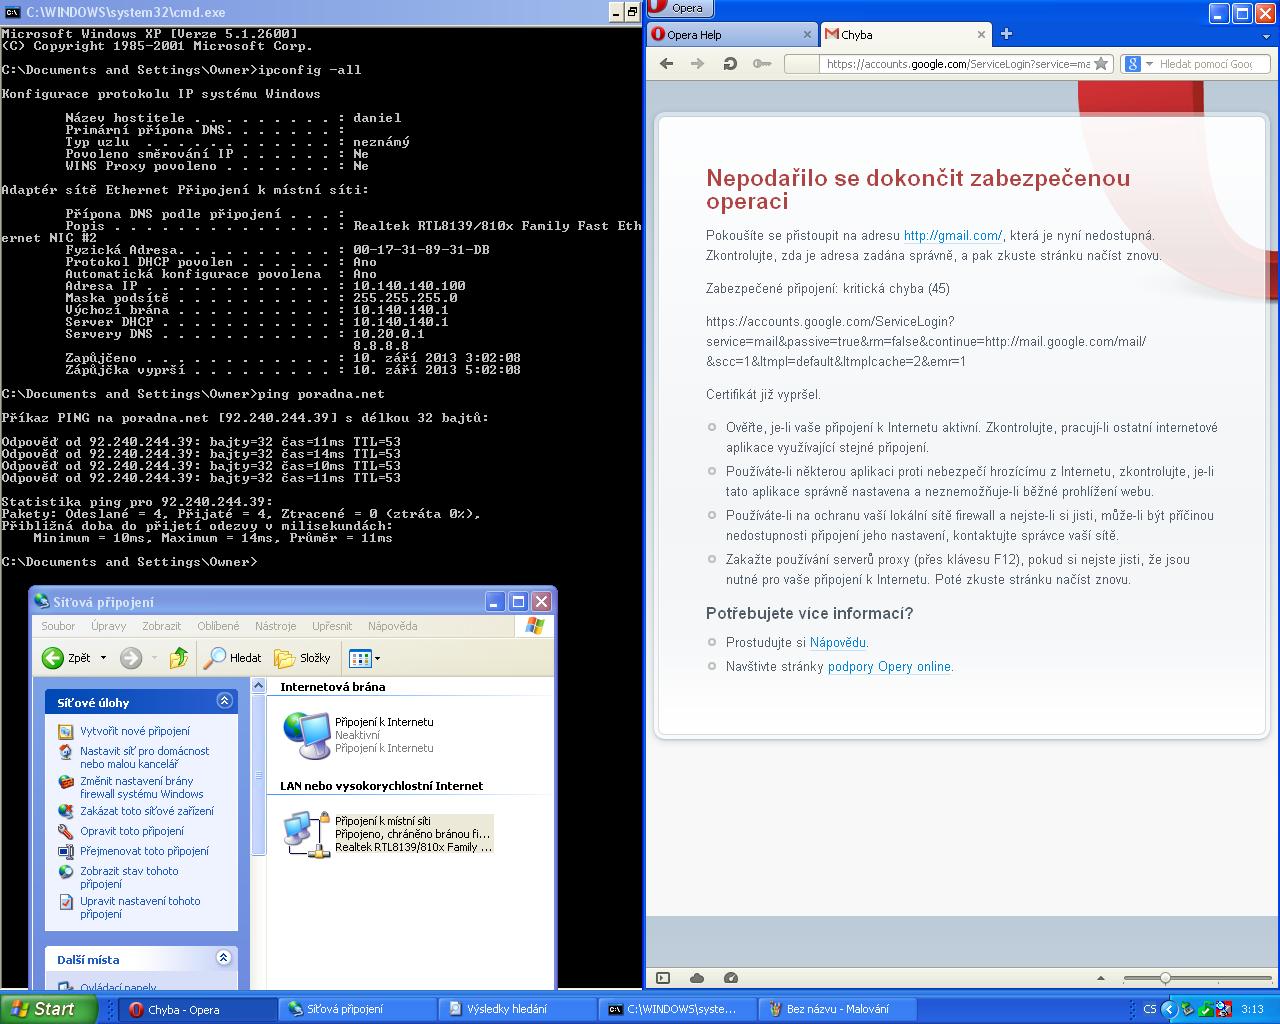Image resolution: width=1280 pixels, height=1024 pixels.
Task: Open Opera Turbo speedometer icon
Action: [x=730, y=978]
